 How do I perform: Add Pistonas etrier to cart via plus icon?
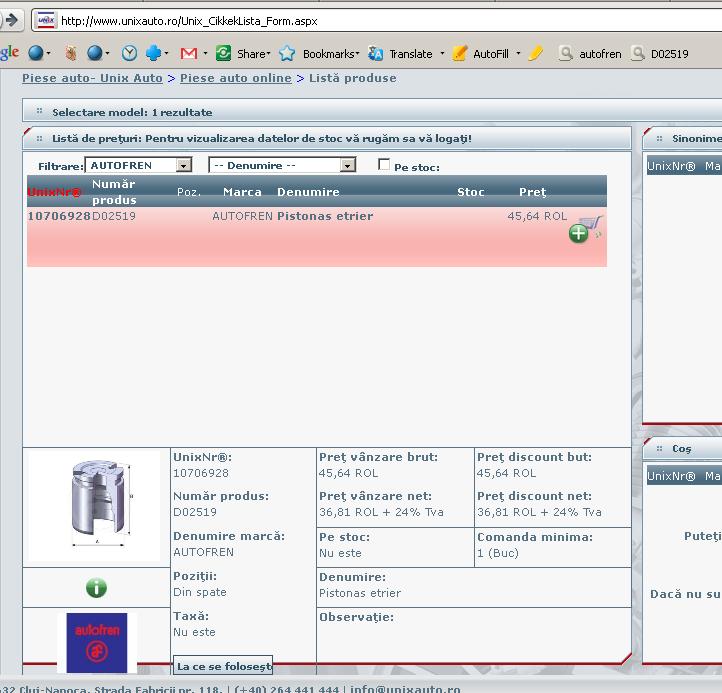point(578,233)
